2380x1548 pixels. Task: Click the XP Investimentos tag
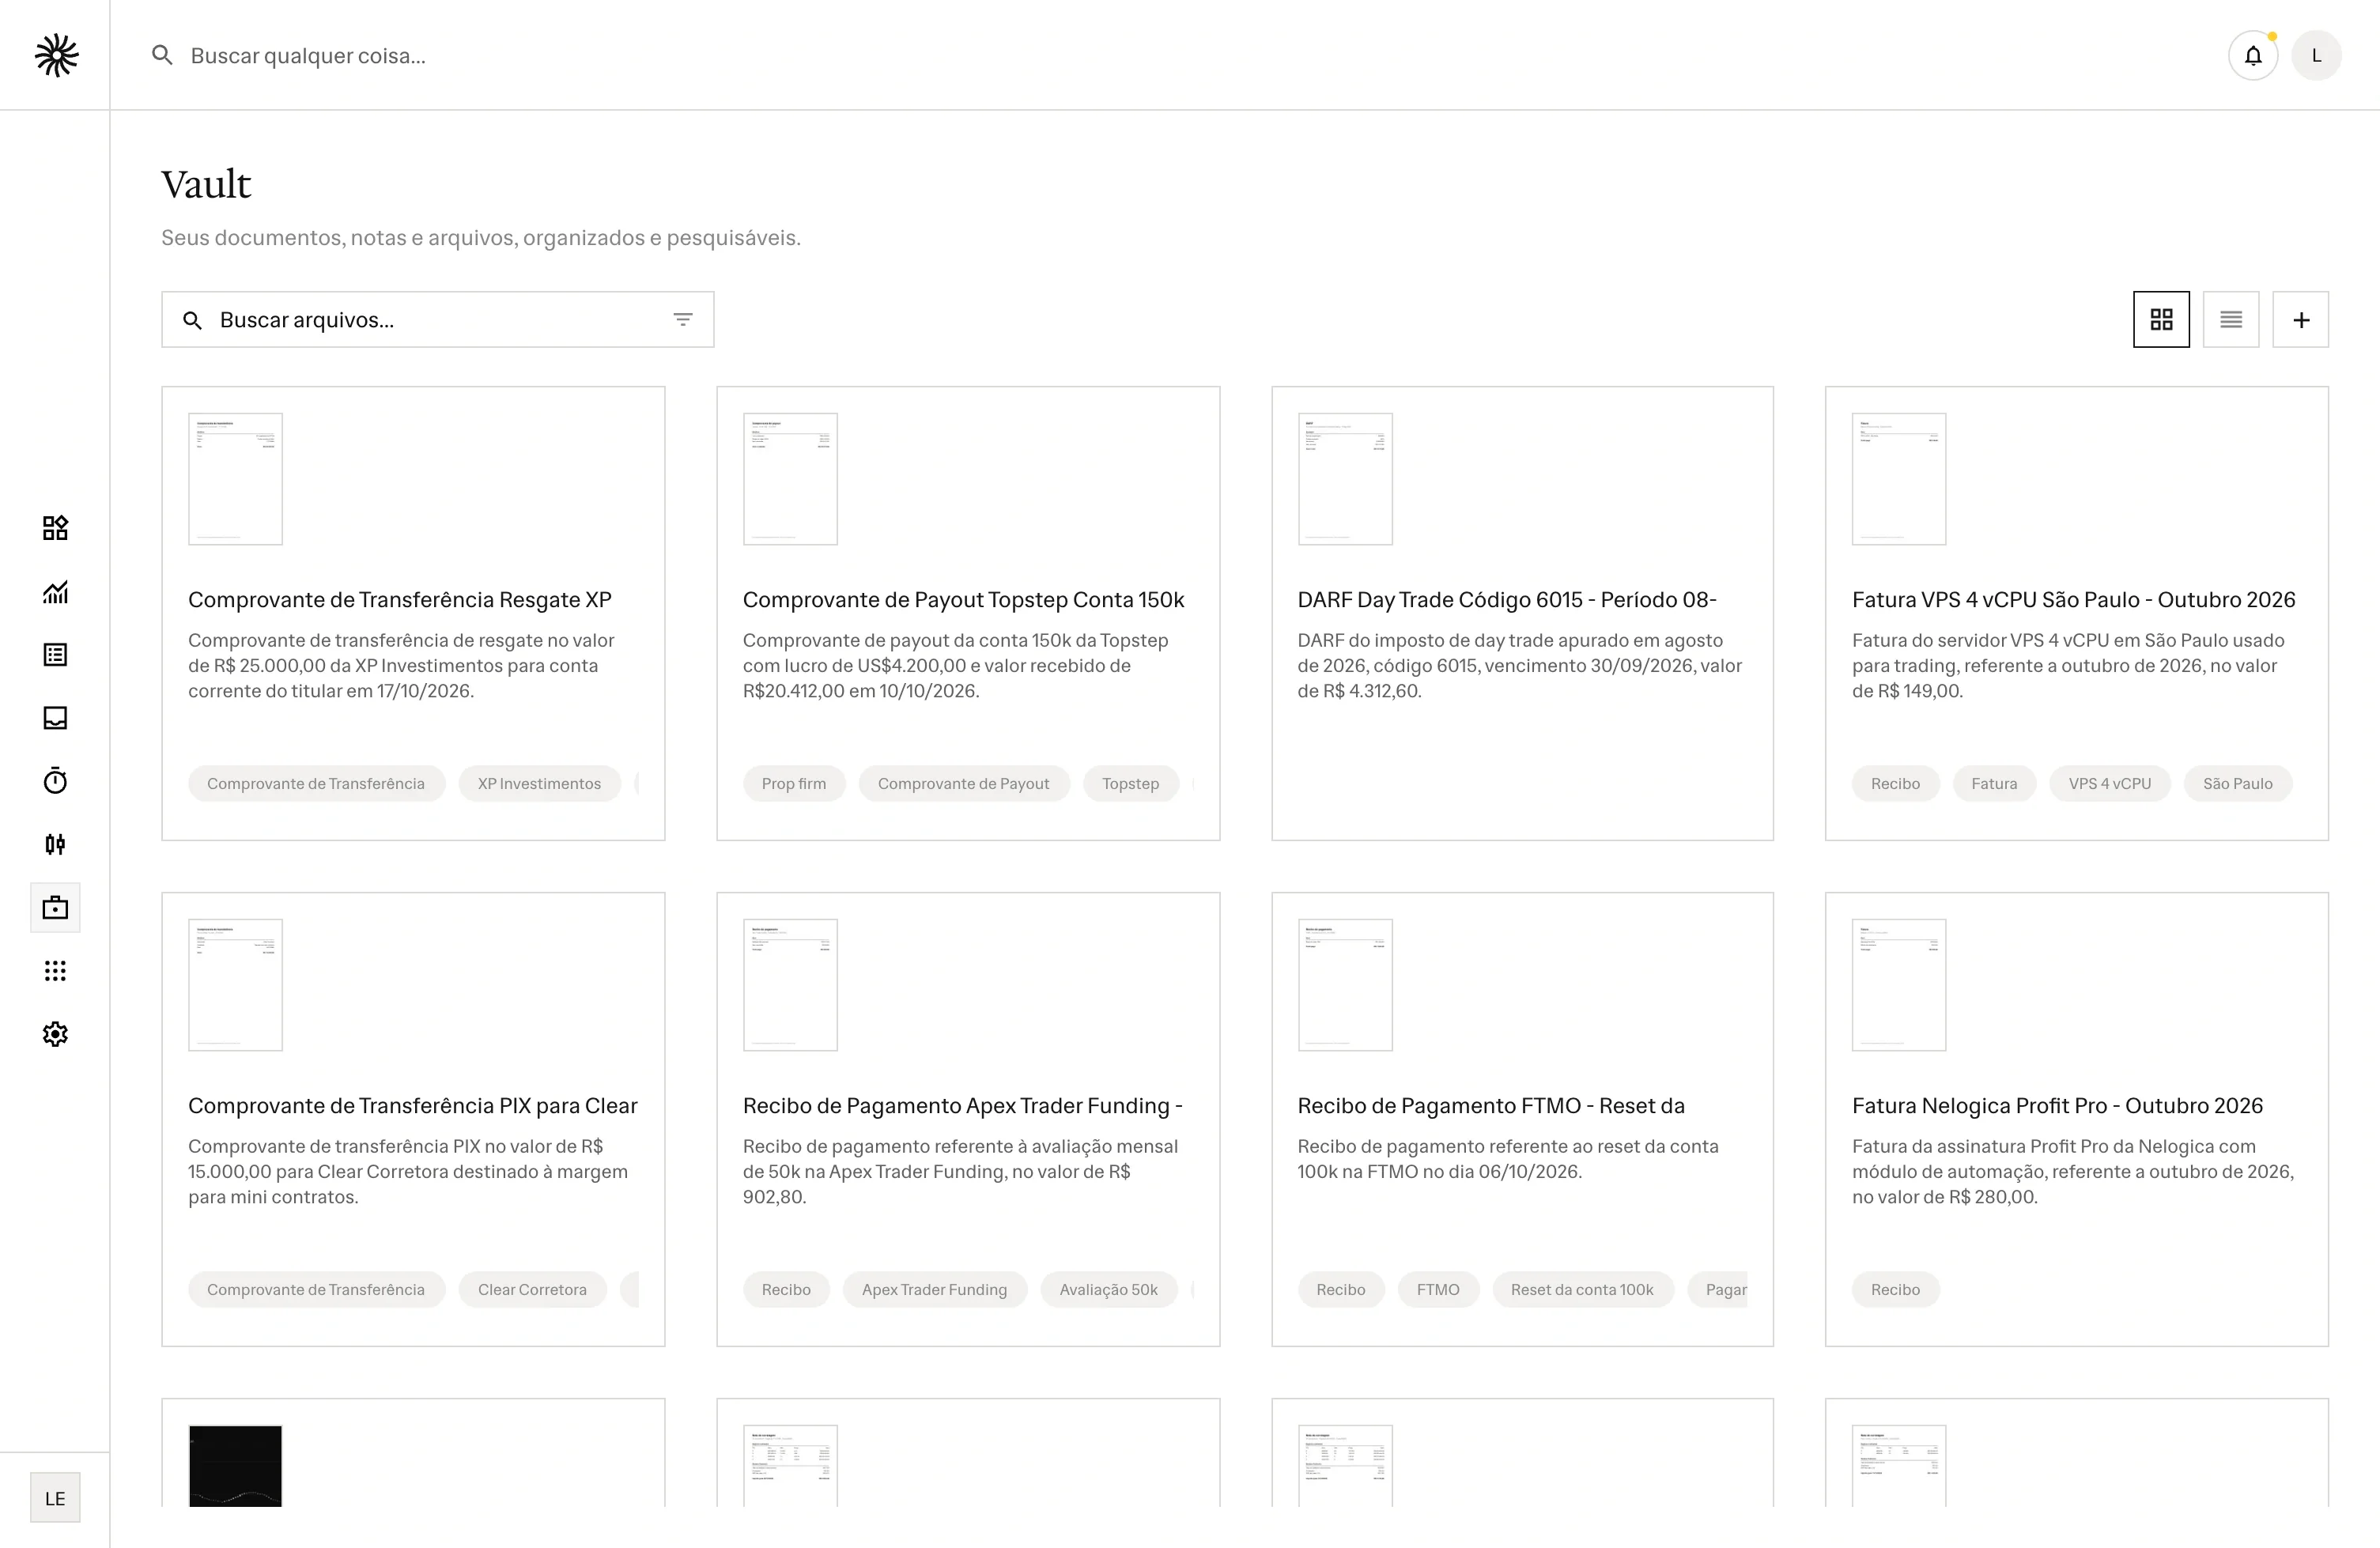(539, 784)
